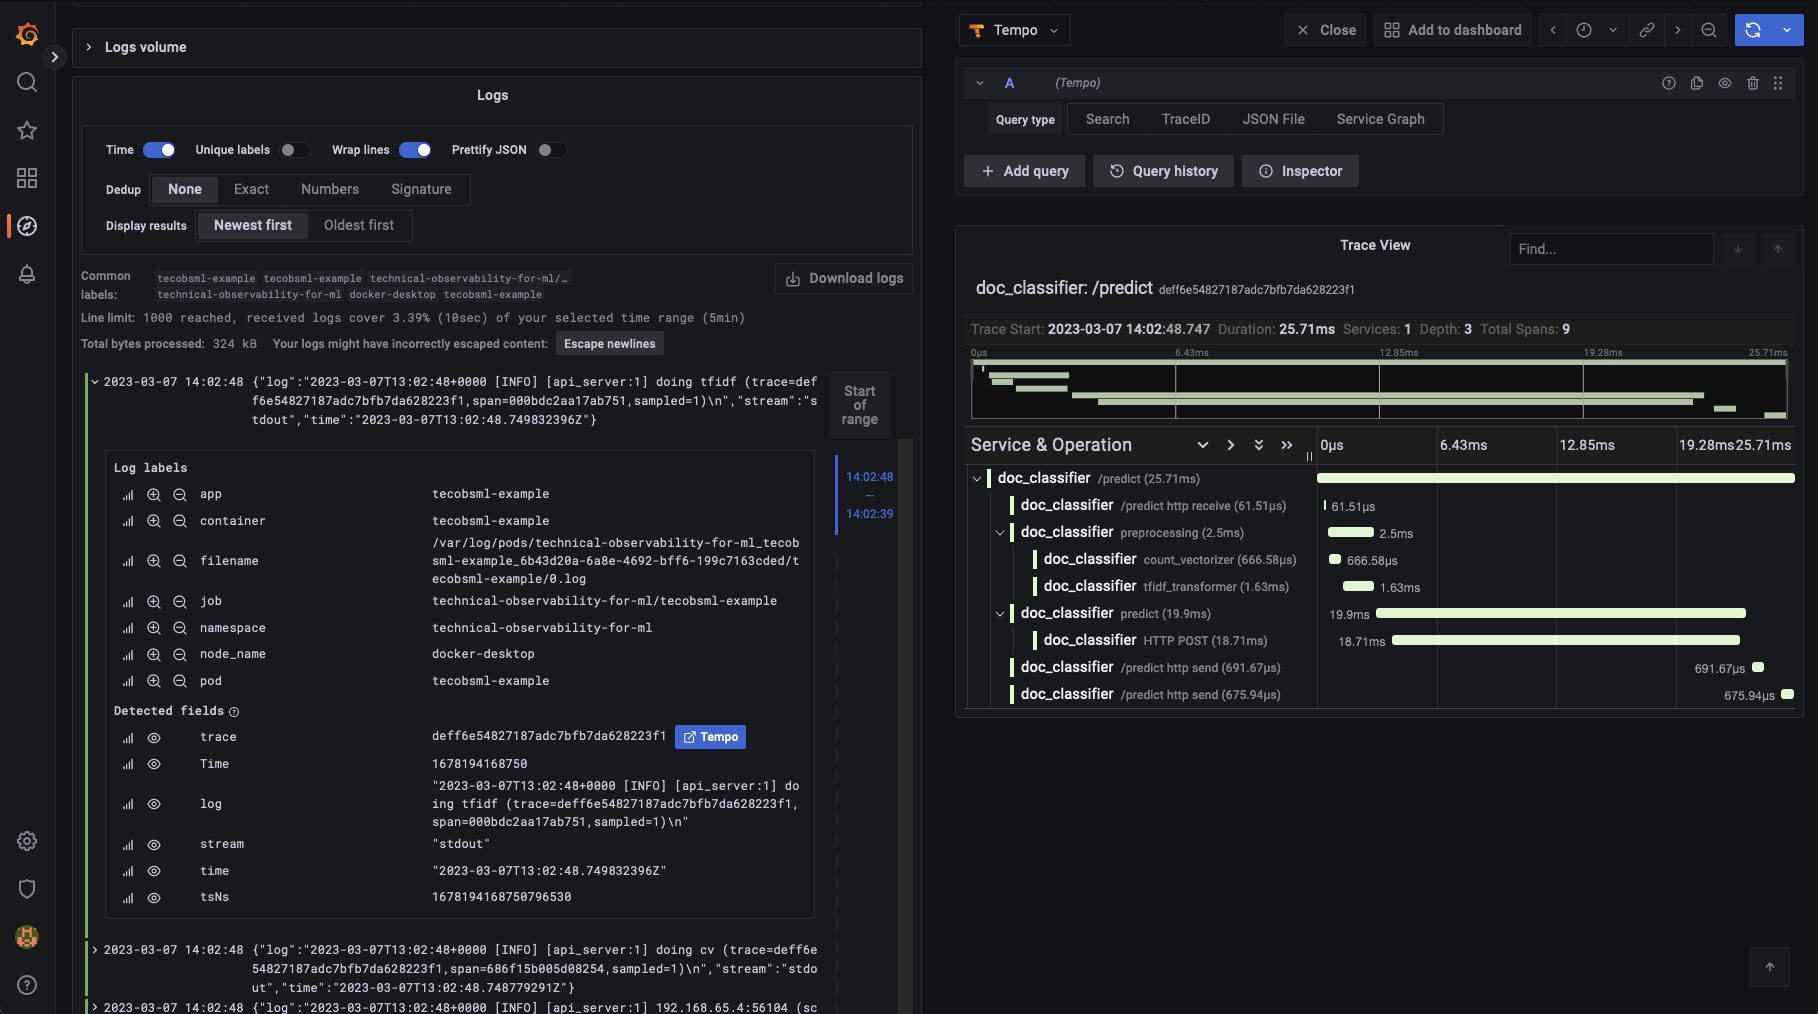Image resolution: width=1818 pixels, height=1014 pixels.
Task: Show stream field eye icon
Action: click(x=154, y=844)
